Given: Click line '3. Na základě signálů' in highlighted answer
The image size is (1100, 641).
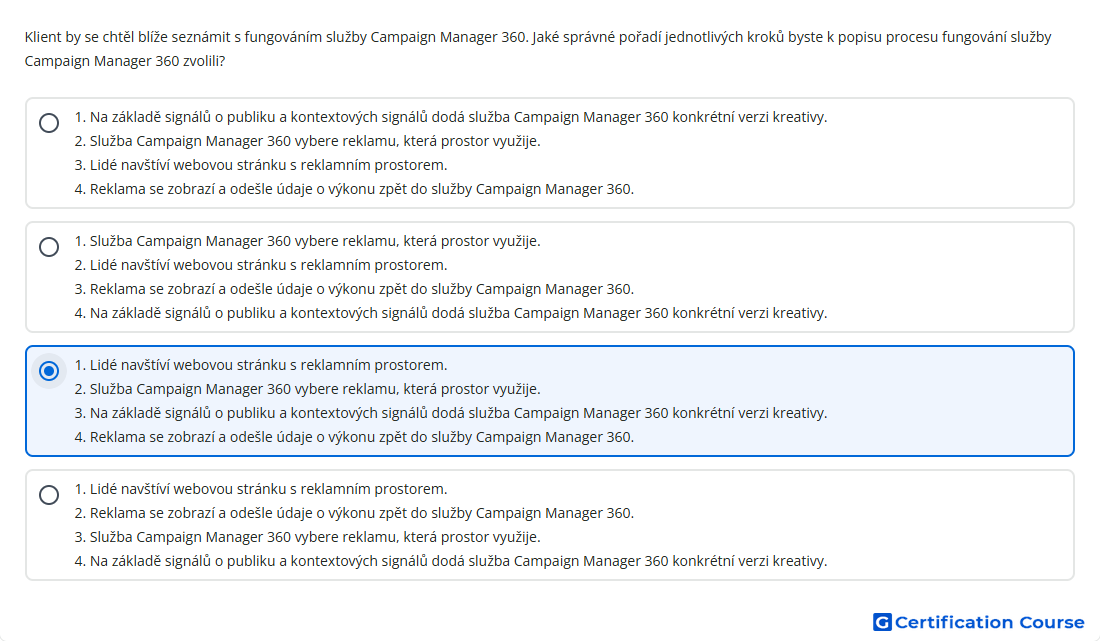Looking at the screenshot, I should (451, 413).
